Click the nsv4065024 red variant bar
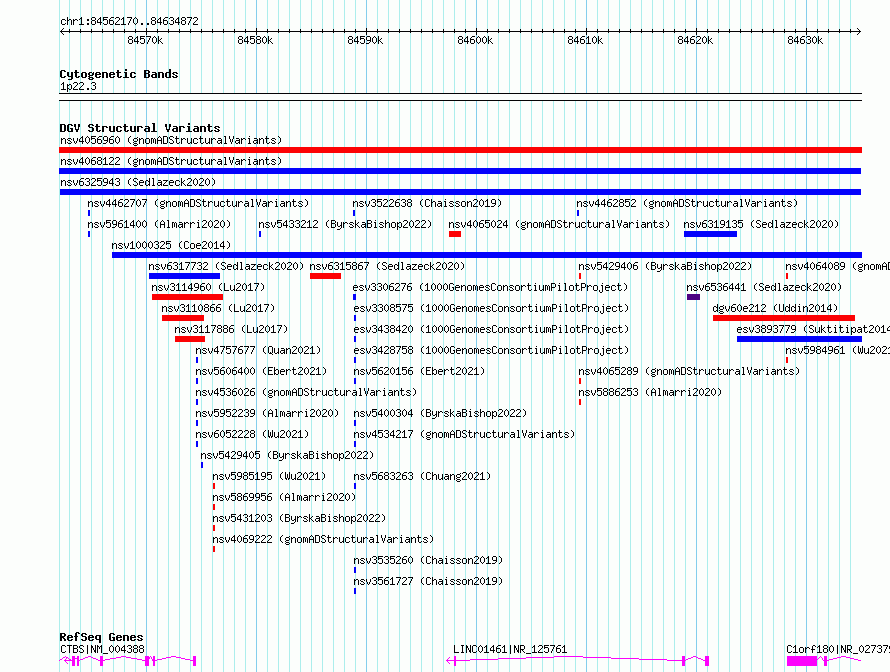The image size is (890, 672). tap(455, 234)
